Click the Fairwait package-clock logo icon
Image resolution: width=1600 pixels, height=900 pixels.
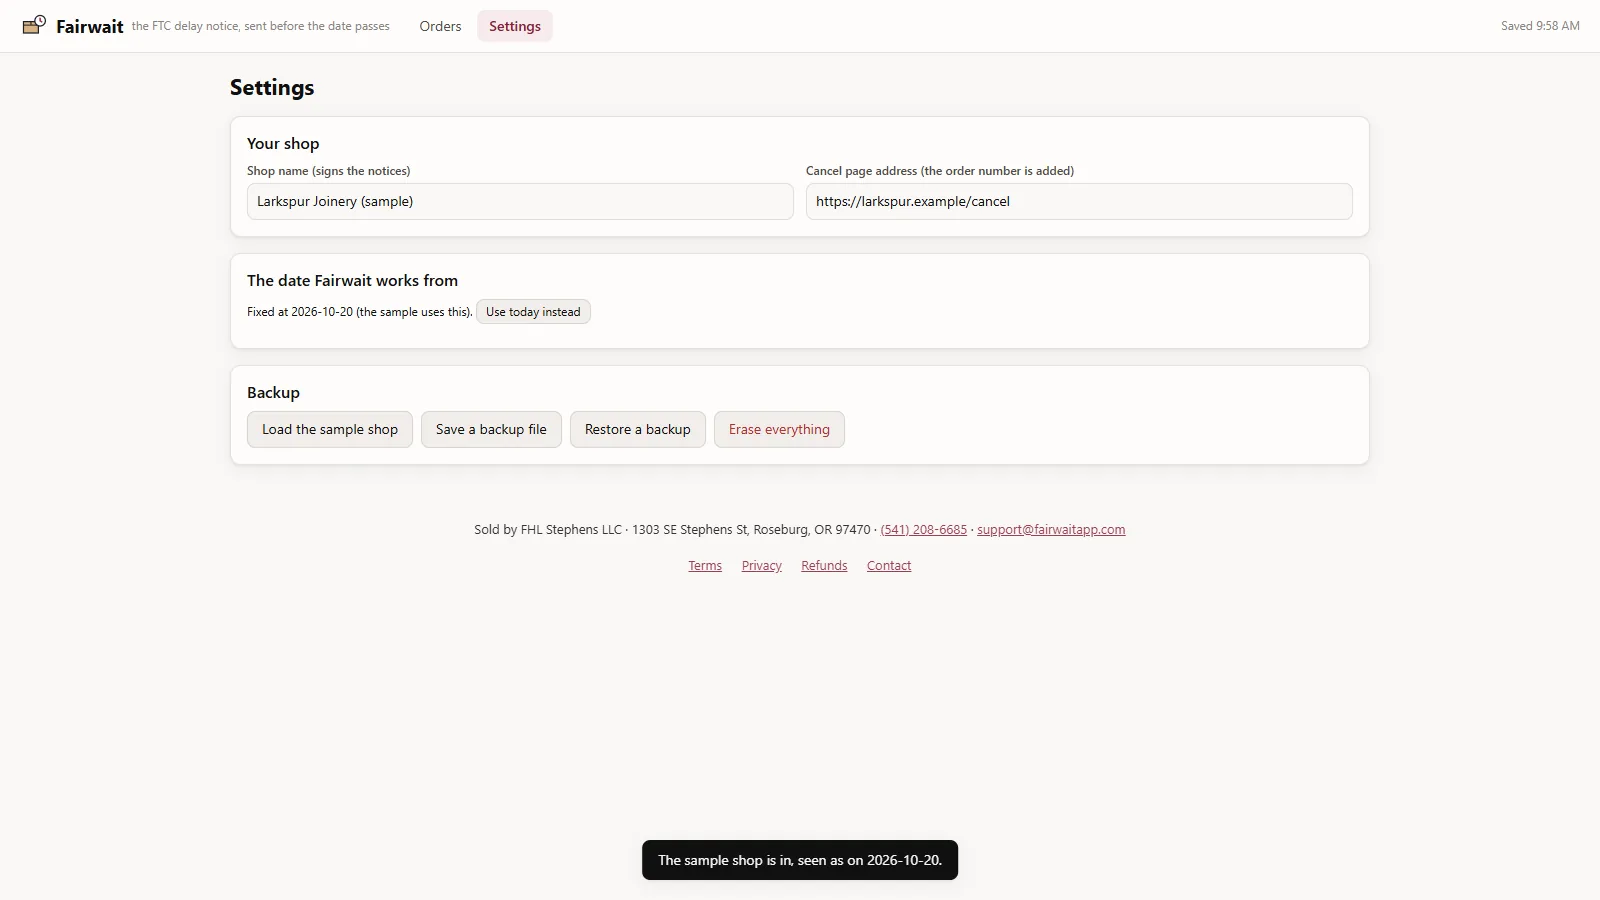pyautogui.click(x=34, y=25)
